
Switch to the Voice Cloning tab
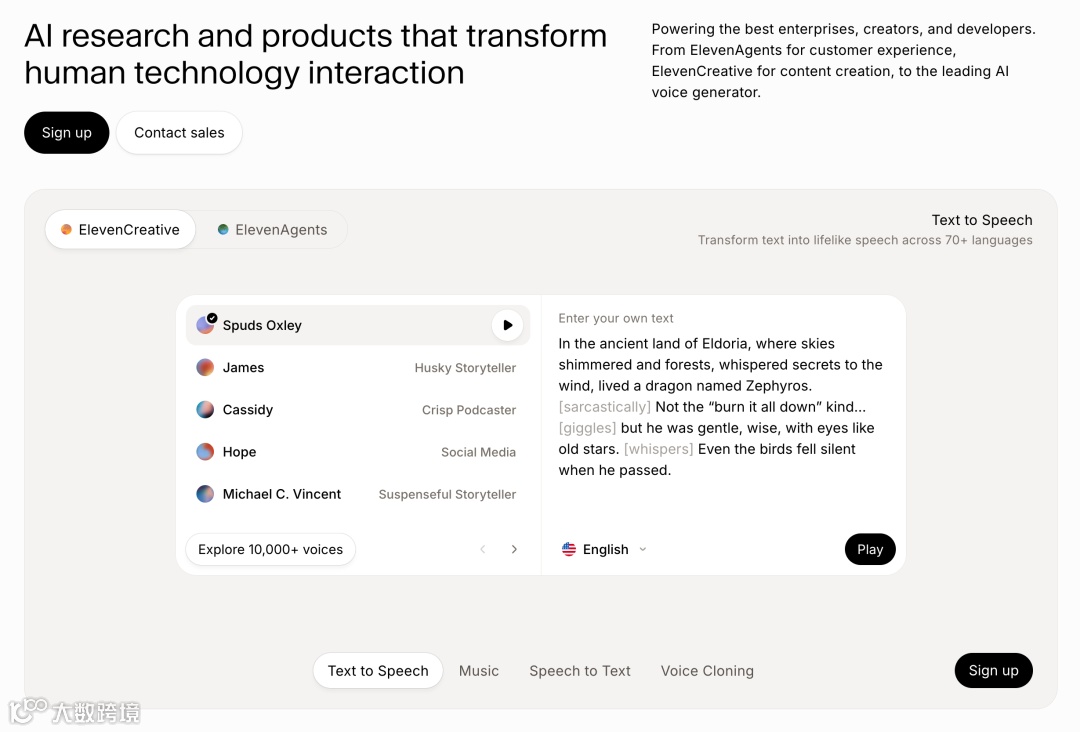[x=707, y=671]
